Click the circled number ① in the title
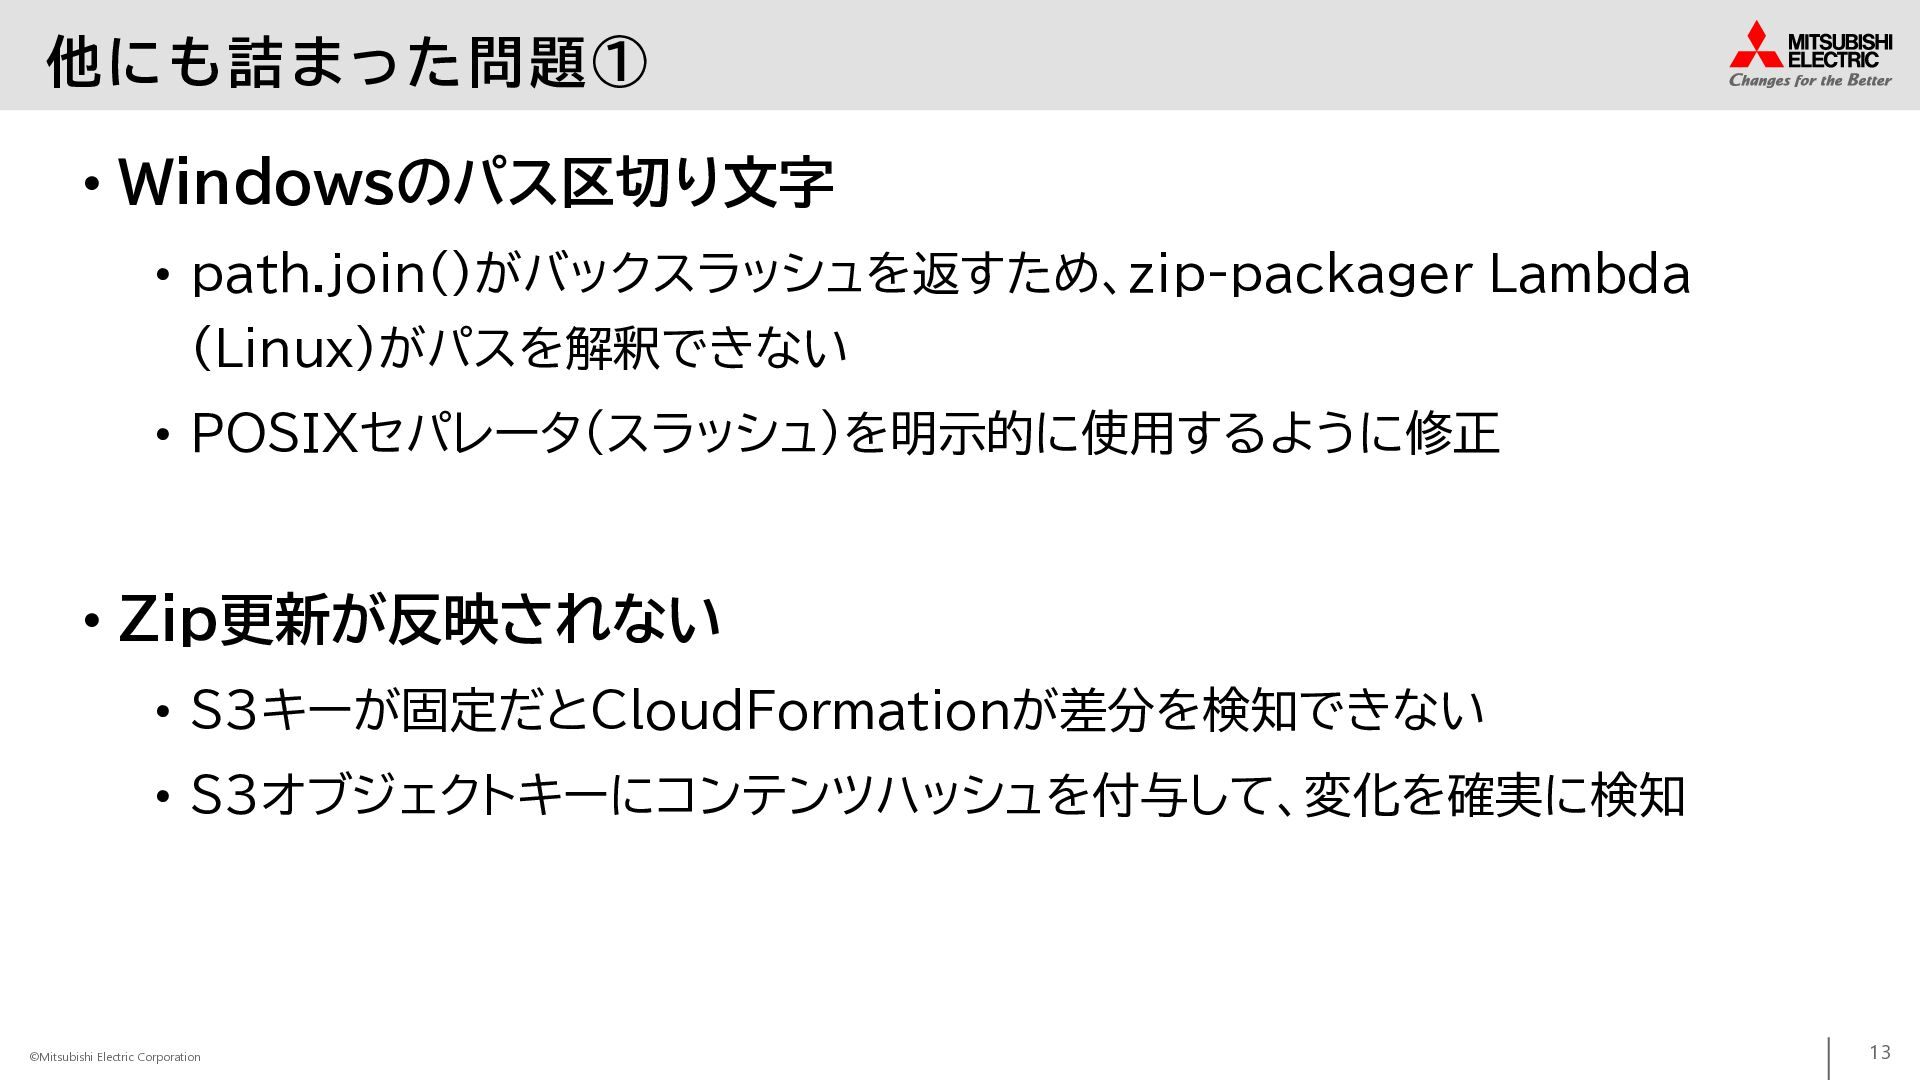1920x1080 pixels. click(x=619, y=62)
